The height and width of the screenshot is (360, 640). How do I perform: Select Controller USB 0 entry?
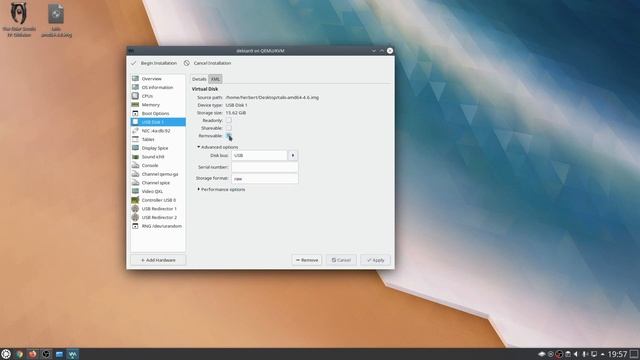pyautogui.click(x=158, y=200)
